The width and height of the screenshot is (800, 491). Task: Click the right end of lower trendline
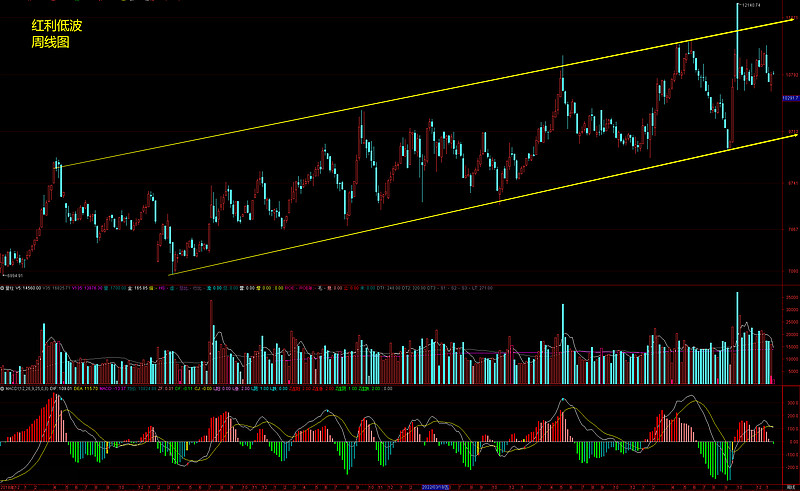click(796, 133)
